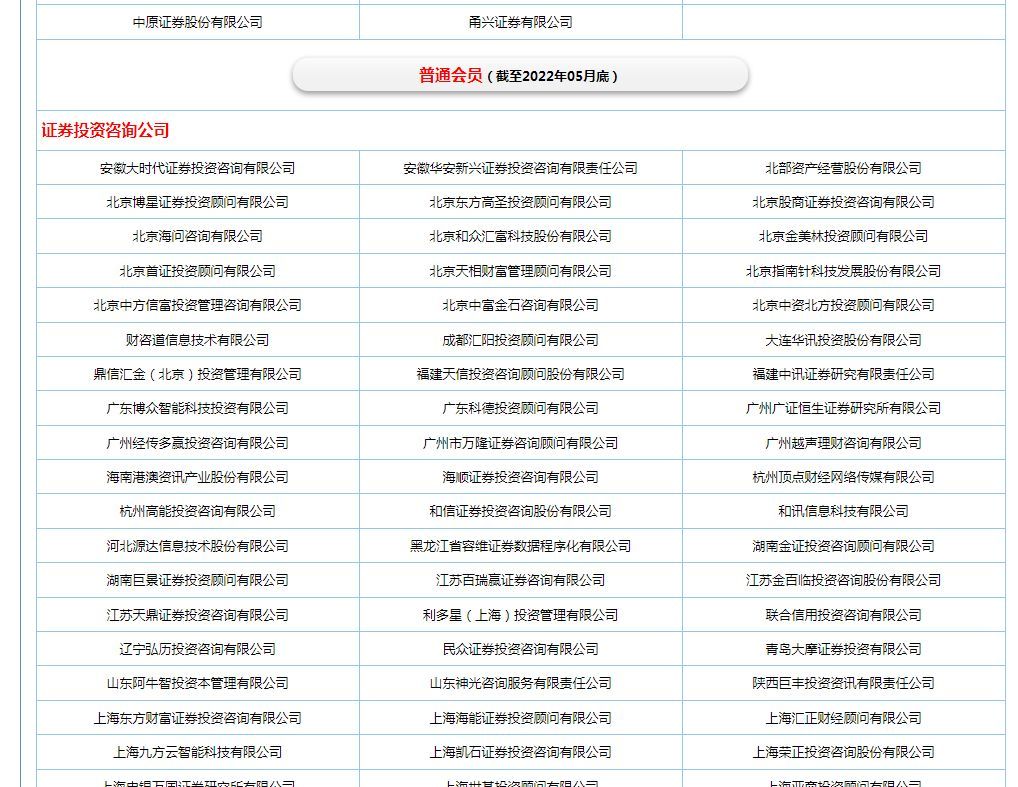Image resolution: width=1018 pixels, height=787 pixels.
Task: Select 海南港澳资讯产业股份有限公司
Action: 197,477
